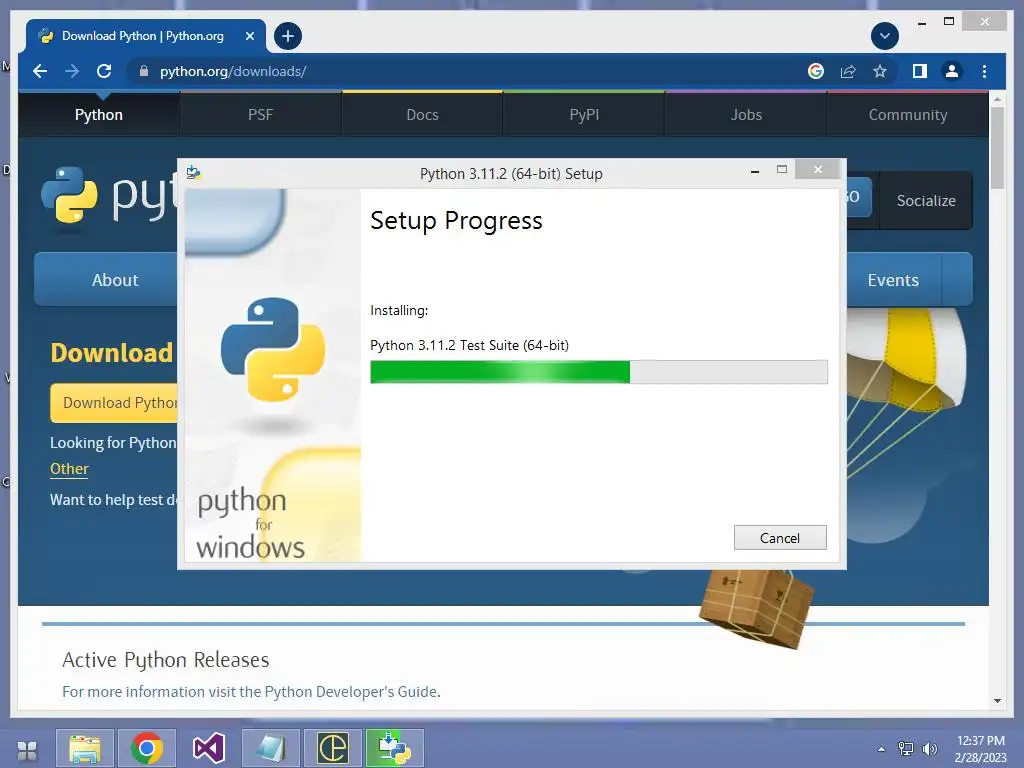Viewport: 1024px width, 768px height.
Task: Open the Events menu on python.org
Action: [x=893, y=280]
